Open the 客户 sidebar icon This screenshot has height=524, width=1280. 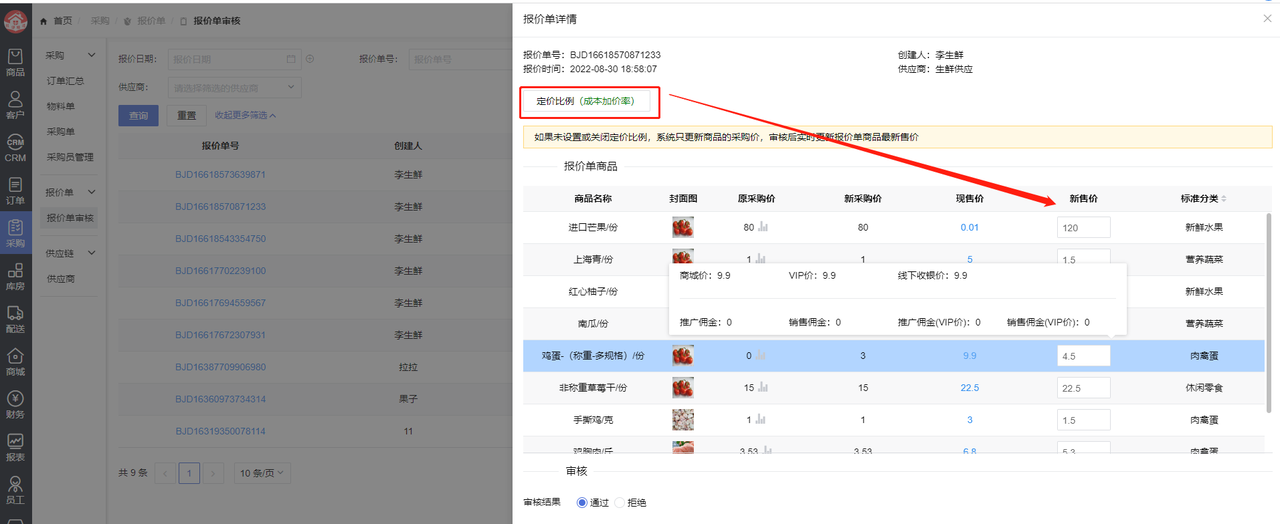pyautogui.click(x=15, y=105)
